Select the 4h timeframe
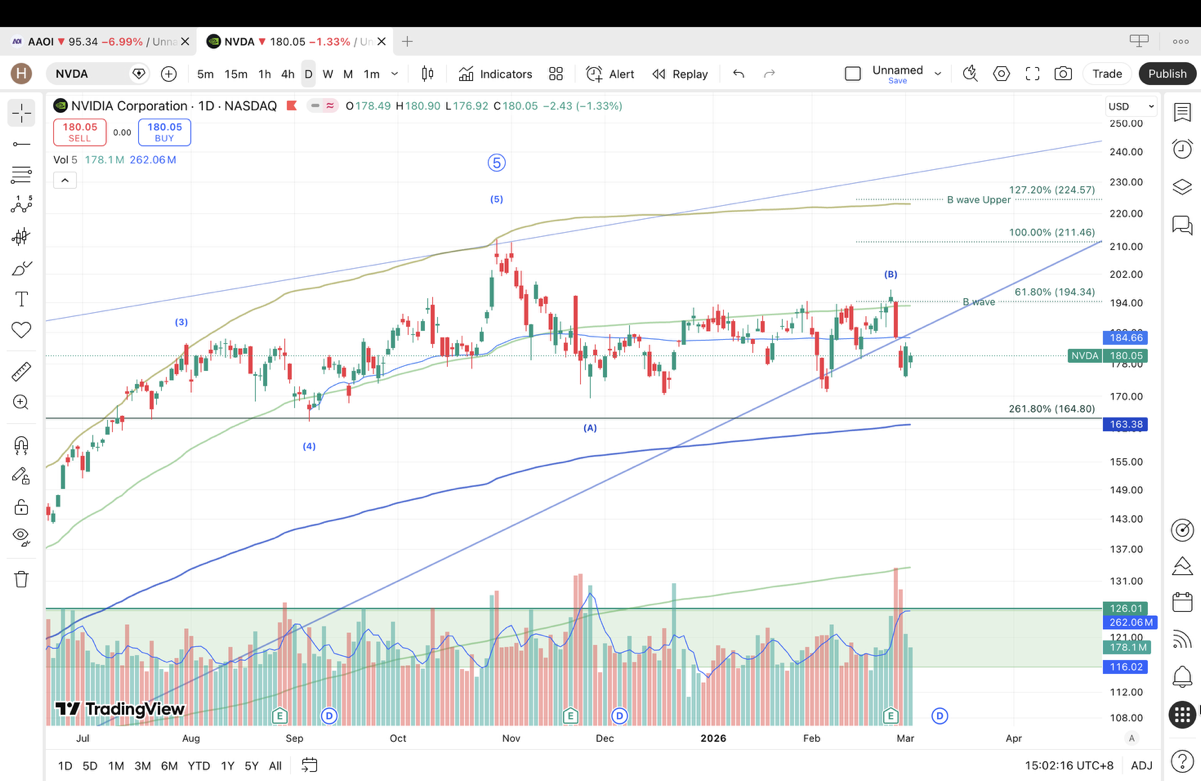This screenshot has height=781, width=1201. [x=287, y=74]
